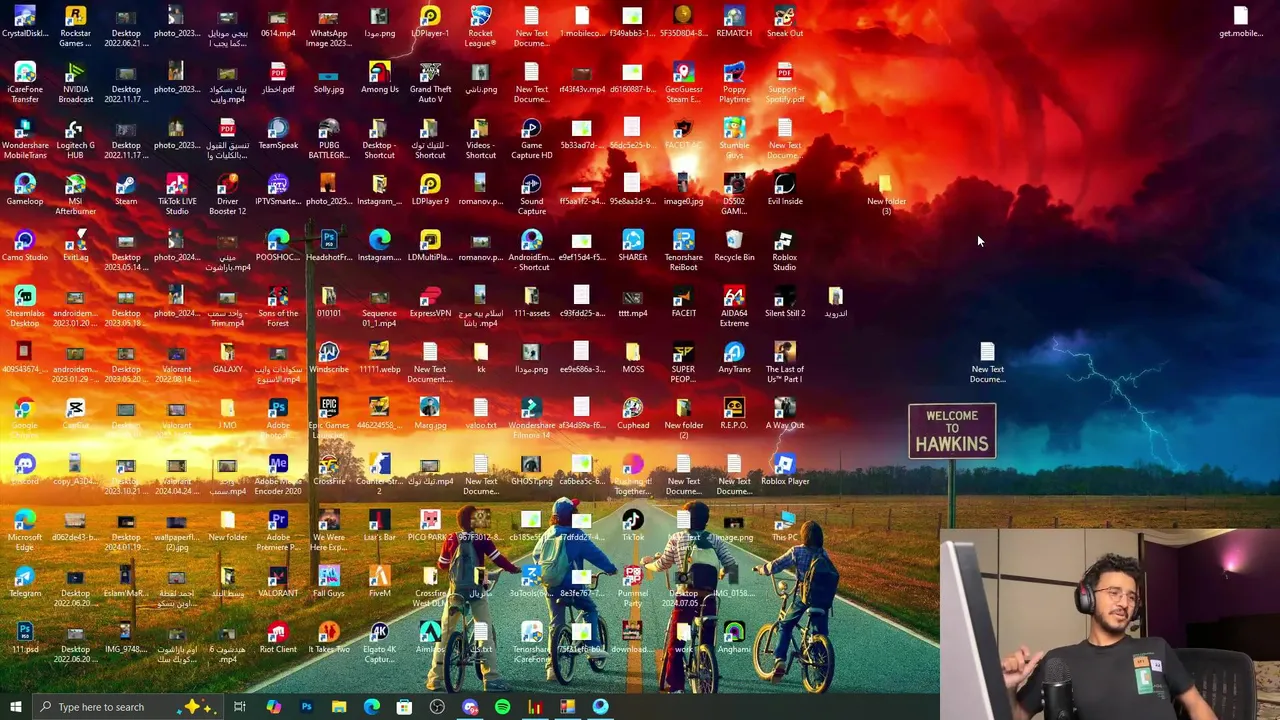Open the Camo Studio shortcut
The height and width of the screenshot is (720, 1280).
point(25,245)
